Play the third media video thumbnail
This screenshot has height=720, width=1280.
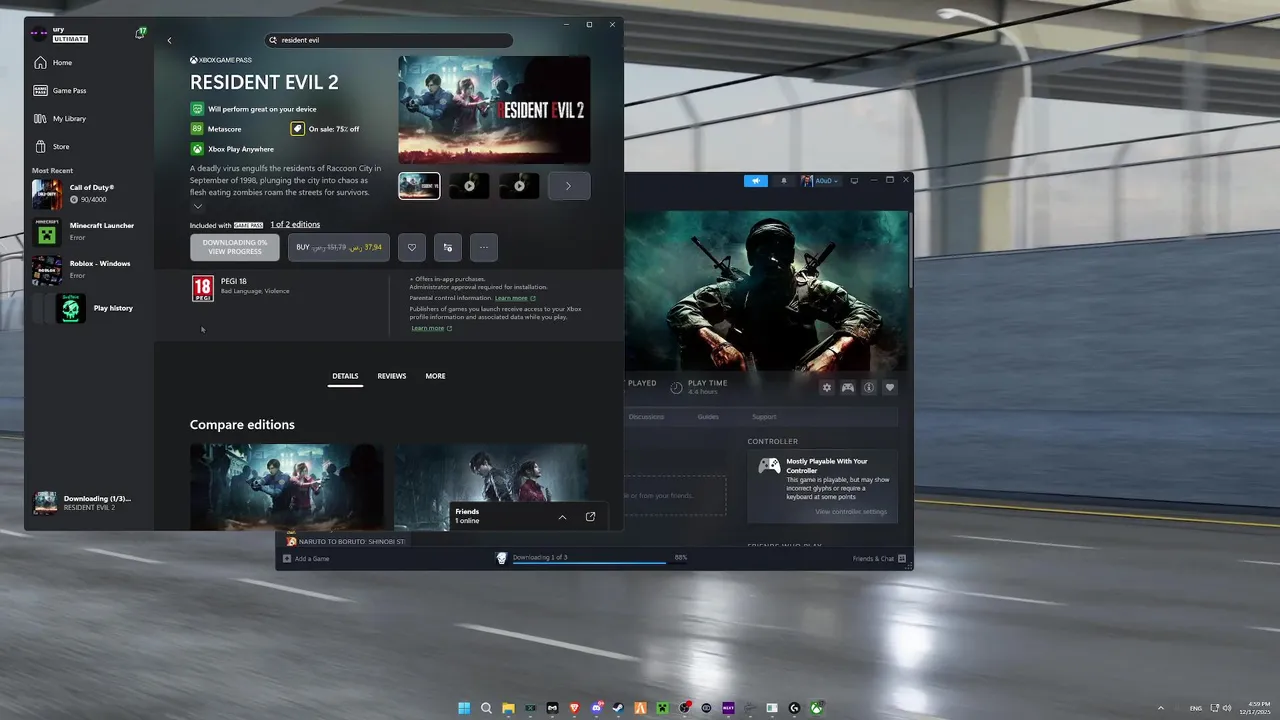519,186
